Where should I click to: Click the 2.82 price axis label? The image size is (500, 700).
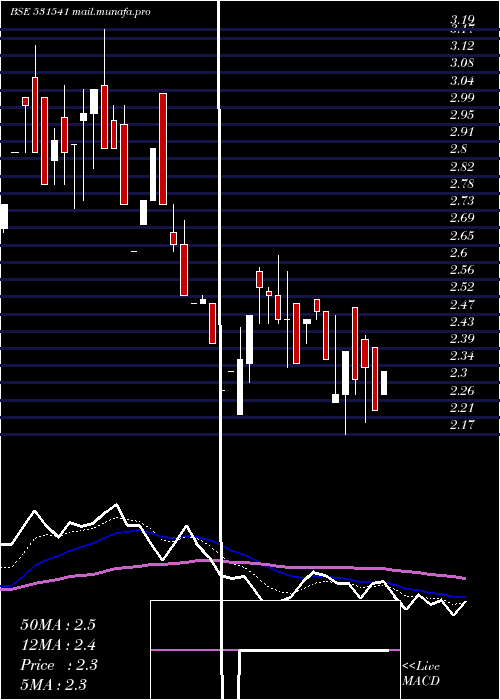point(462,167)
